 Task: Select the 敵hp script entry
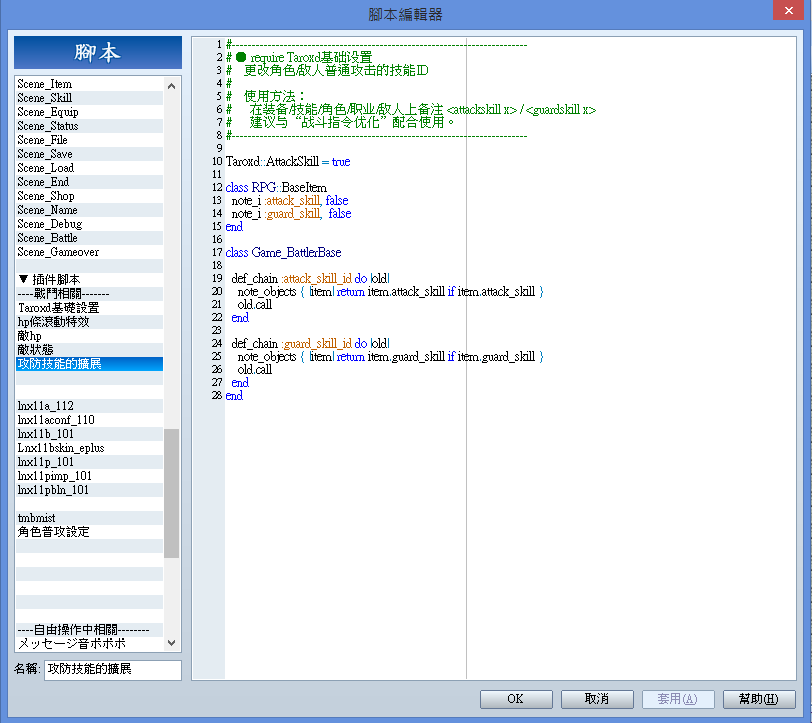90,336
